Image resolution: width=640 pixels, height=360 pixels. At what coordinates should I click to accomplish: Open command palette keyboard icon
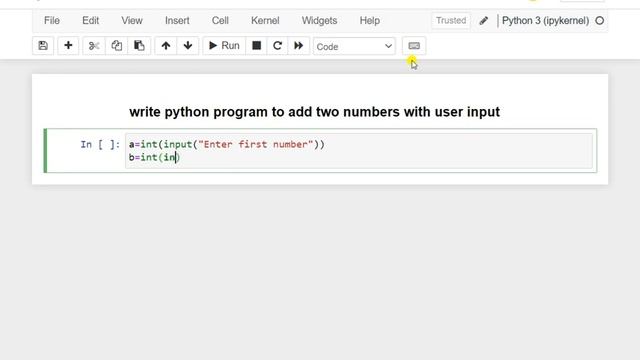pos(414,46)
